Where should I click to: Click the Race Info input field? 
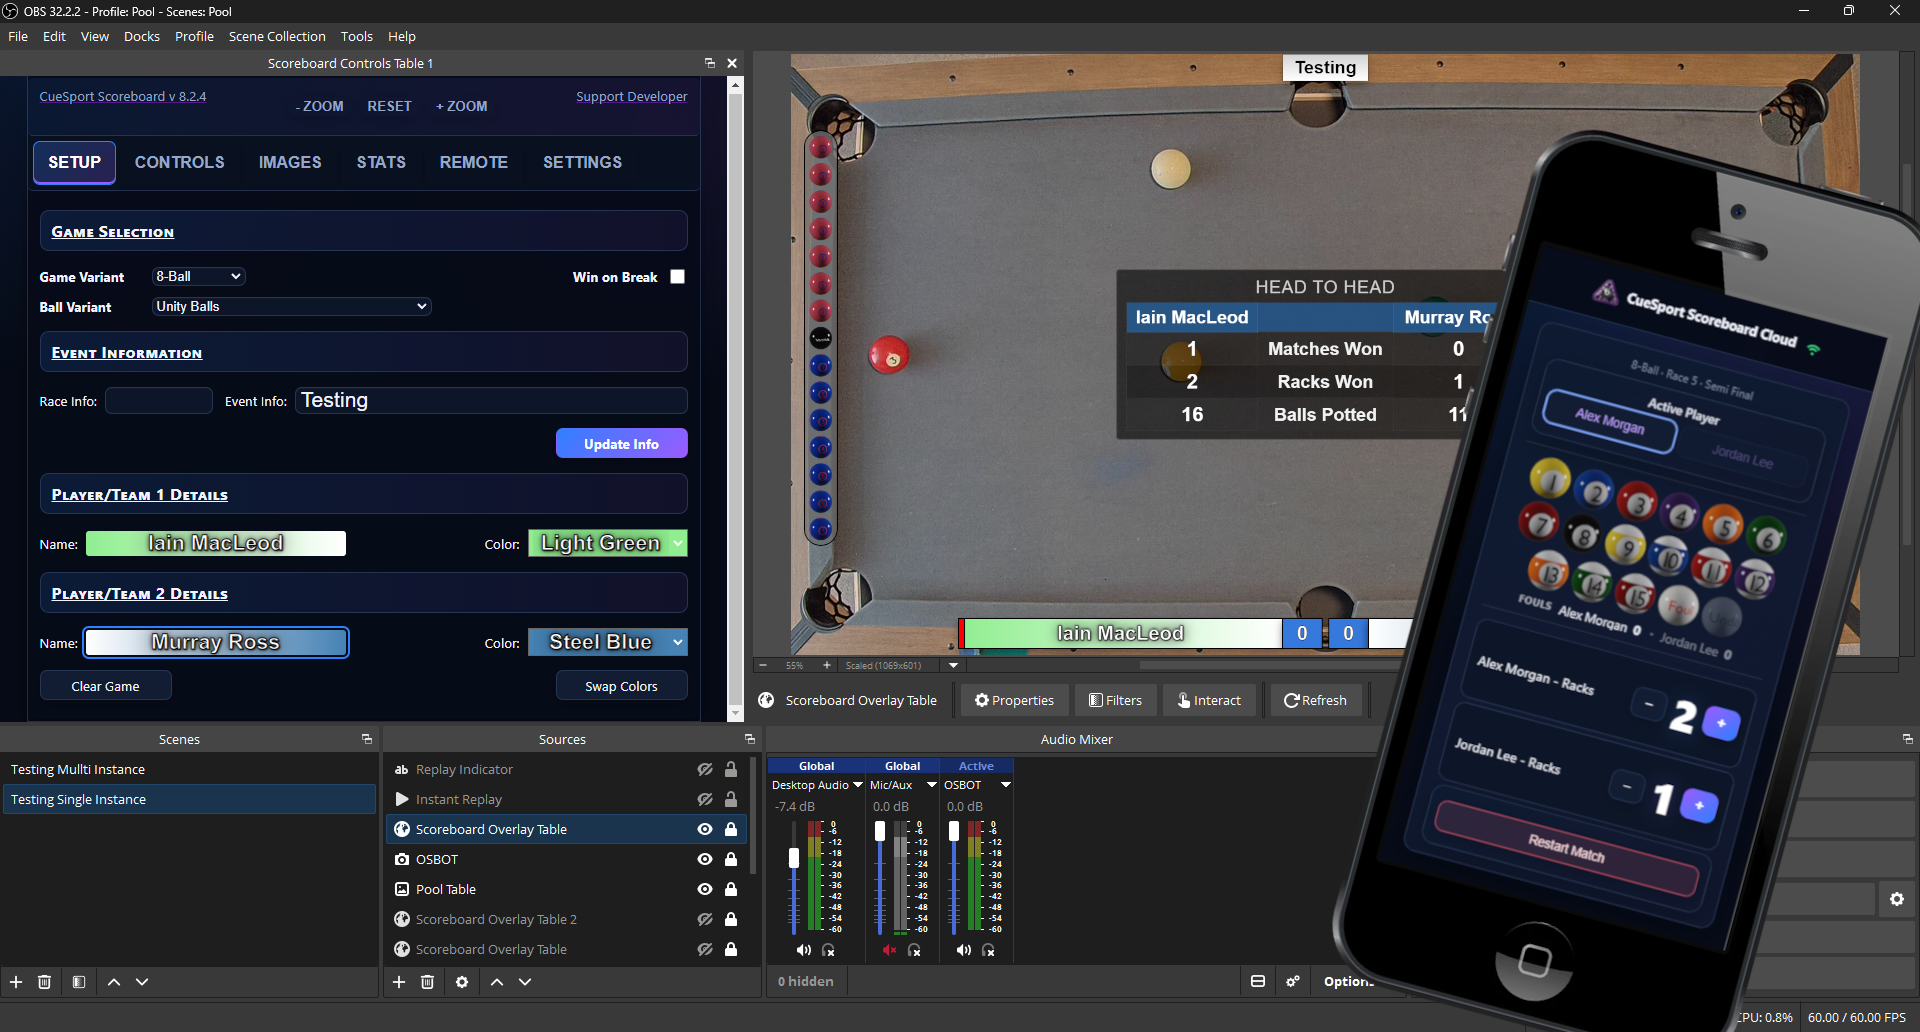(159, 401)
